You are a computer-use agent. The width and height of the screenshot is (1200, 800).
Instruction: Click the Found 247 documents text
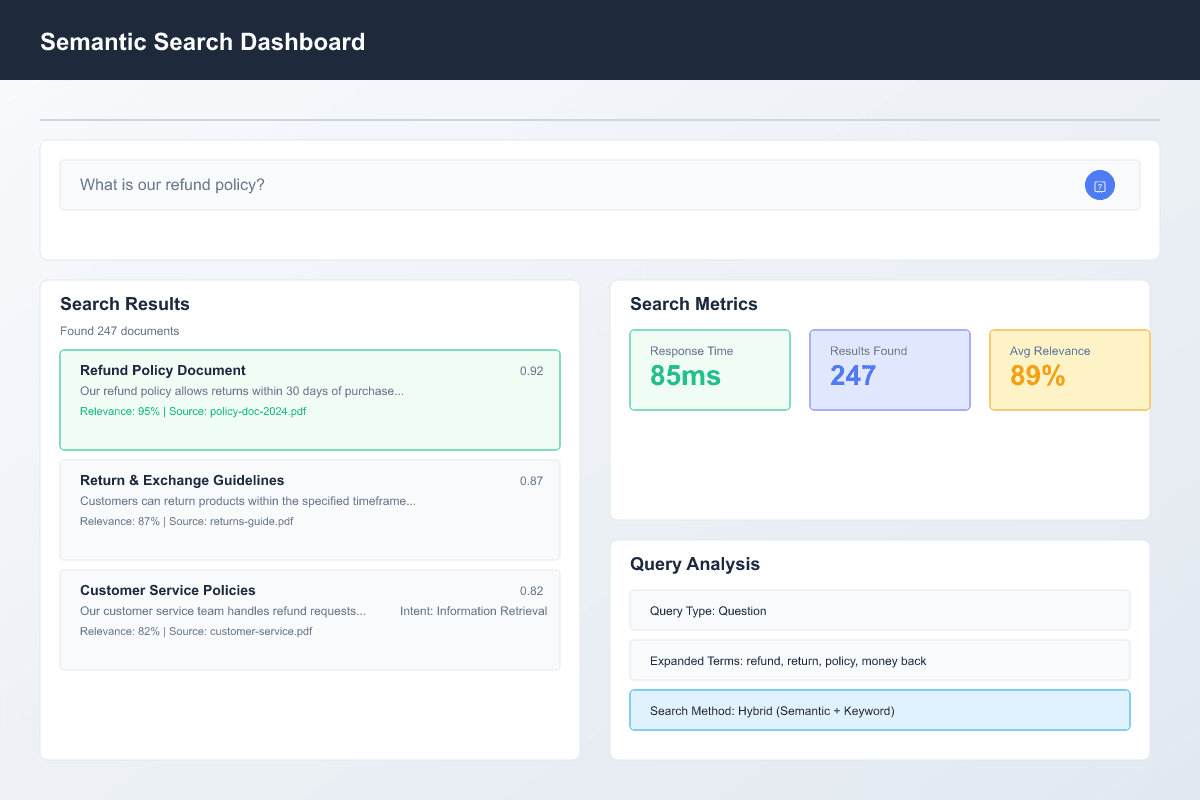120,331
